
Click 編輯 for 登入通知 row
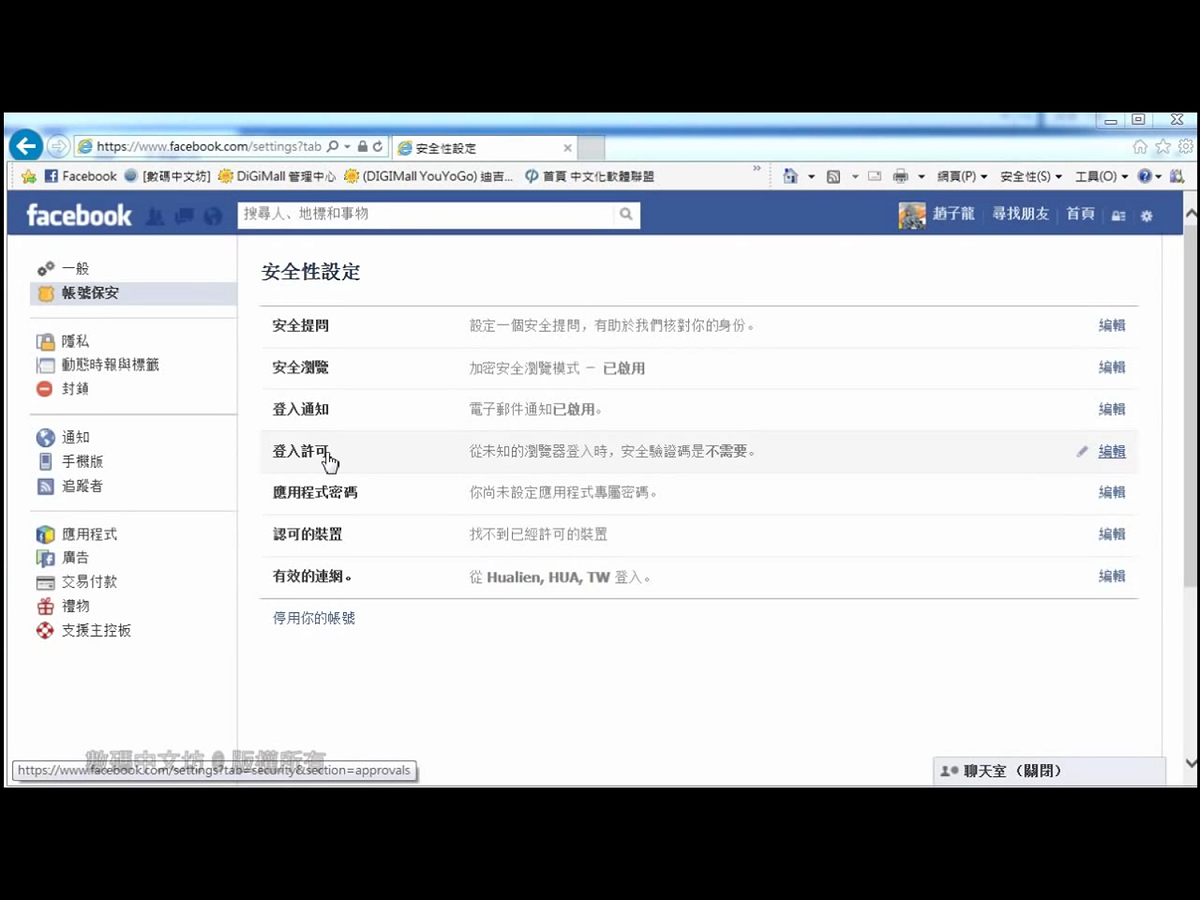pyautogui.click(x=1112, y=410)
